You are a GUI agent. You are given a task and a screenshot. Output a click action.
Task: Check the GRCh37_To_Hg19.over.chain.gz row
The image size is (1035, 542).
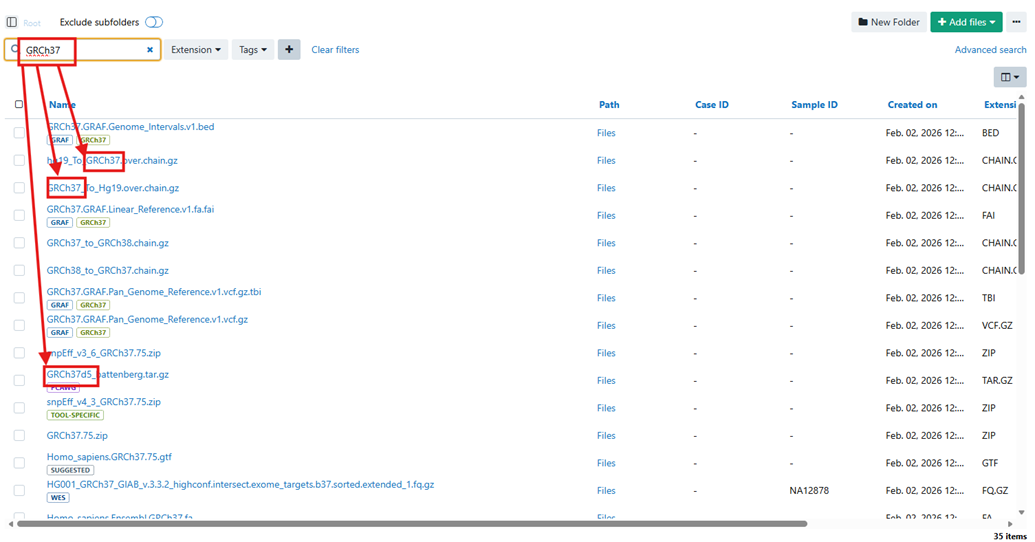click(x=19, y=188)
